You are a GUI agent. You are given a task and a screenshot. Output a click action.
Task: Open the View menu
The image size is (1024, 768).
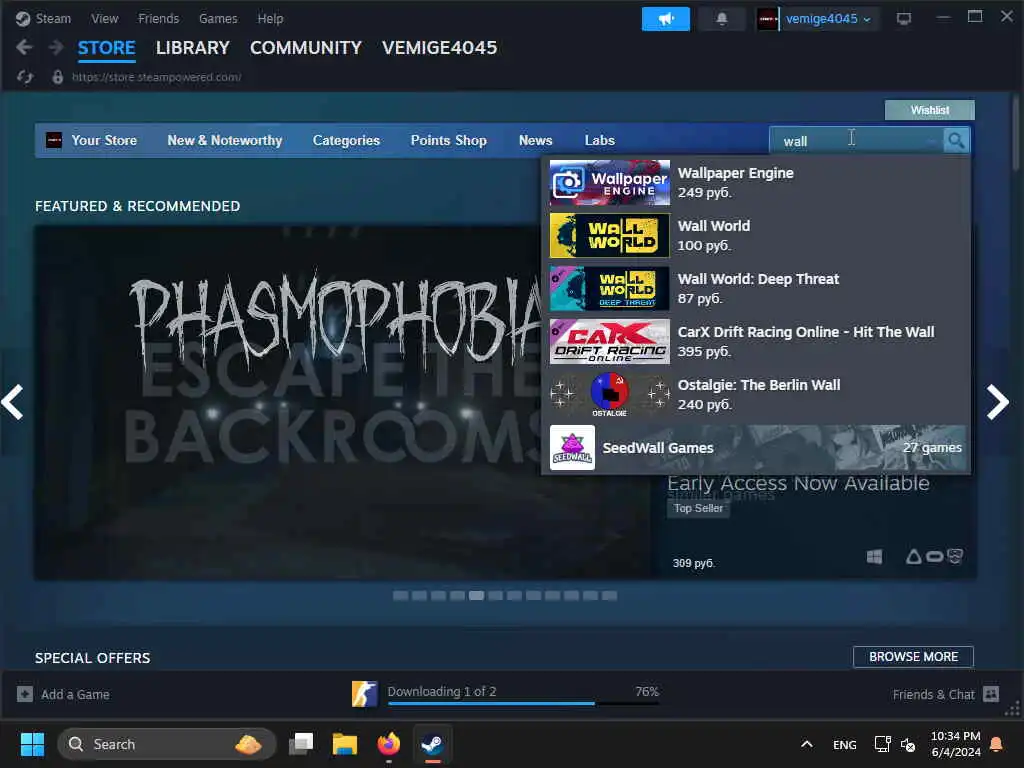coord(104,18)
